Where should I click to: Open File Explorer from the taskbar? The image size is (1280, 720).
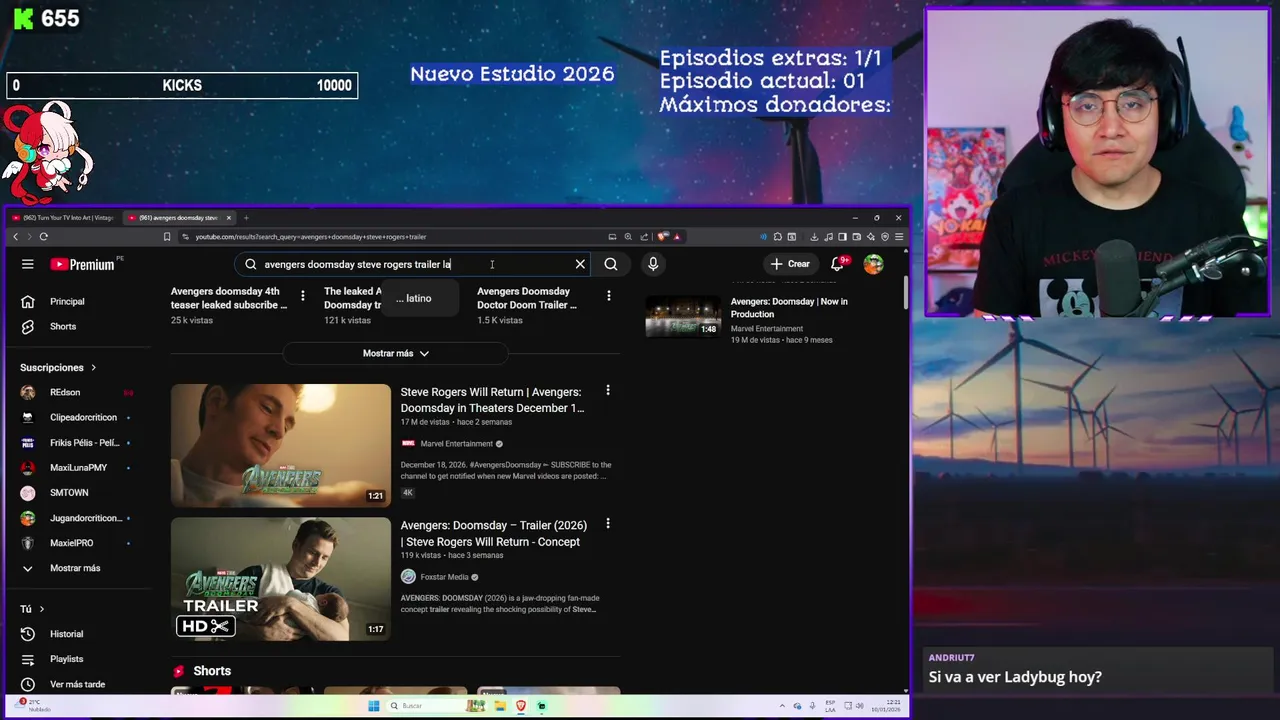(500, 706)
